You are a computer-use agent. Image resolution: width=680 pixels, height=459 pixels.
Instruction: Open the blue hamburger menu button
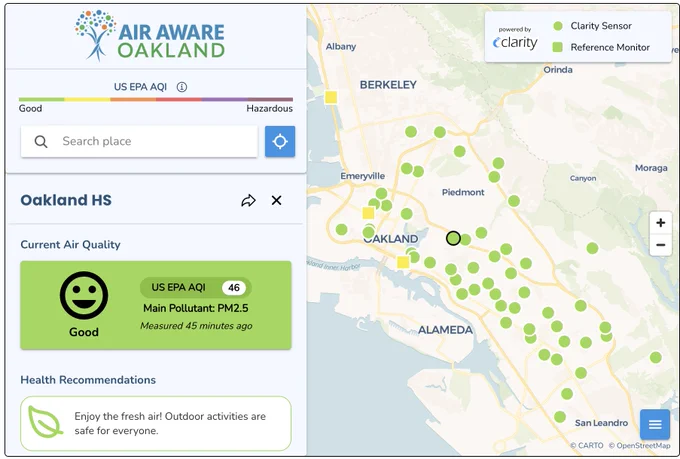pyautogui.click(x=655, y=424)
